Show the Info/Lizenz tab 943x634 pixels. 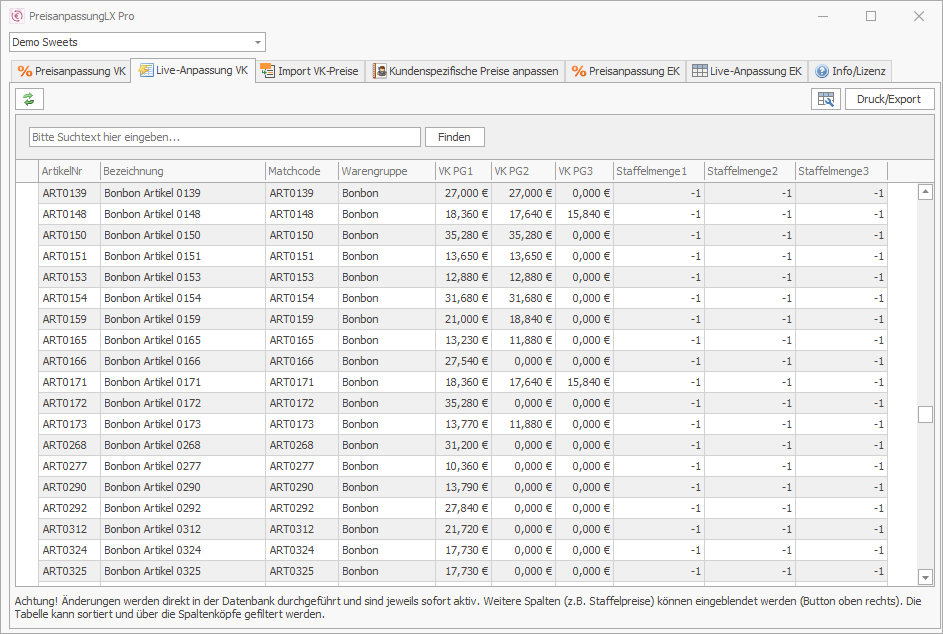pyautogui.click(x=849, y=72)
